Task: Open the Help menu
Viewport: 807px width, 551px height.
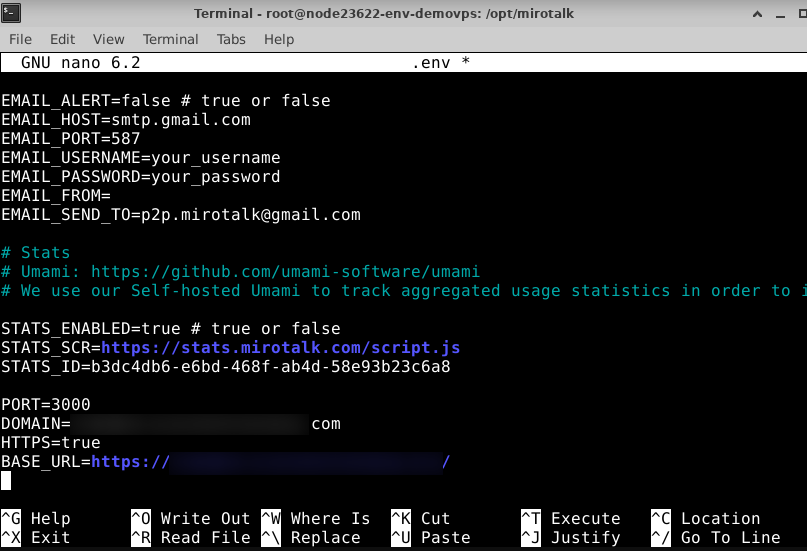Action: (x=279, y=39)
